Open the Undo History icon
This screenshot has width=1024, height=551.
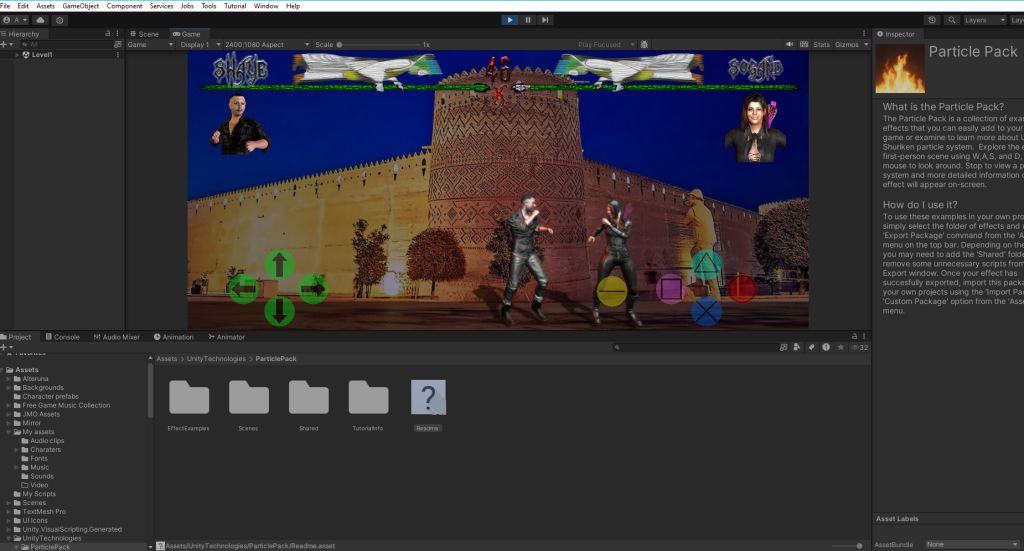[x=932, y=20]
